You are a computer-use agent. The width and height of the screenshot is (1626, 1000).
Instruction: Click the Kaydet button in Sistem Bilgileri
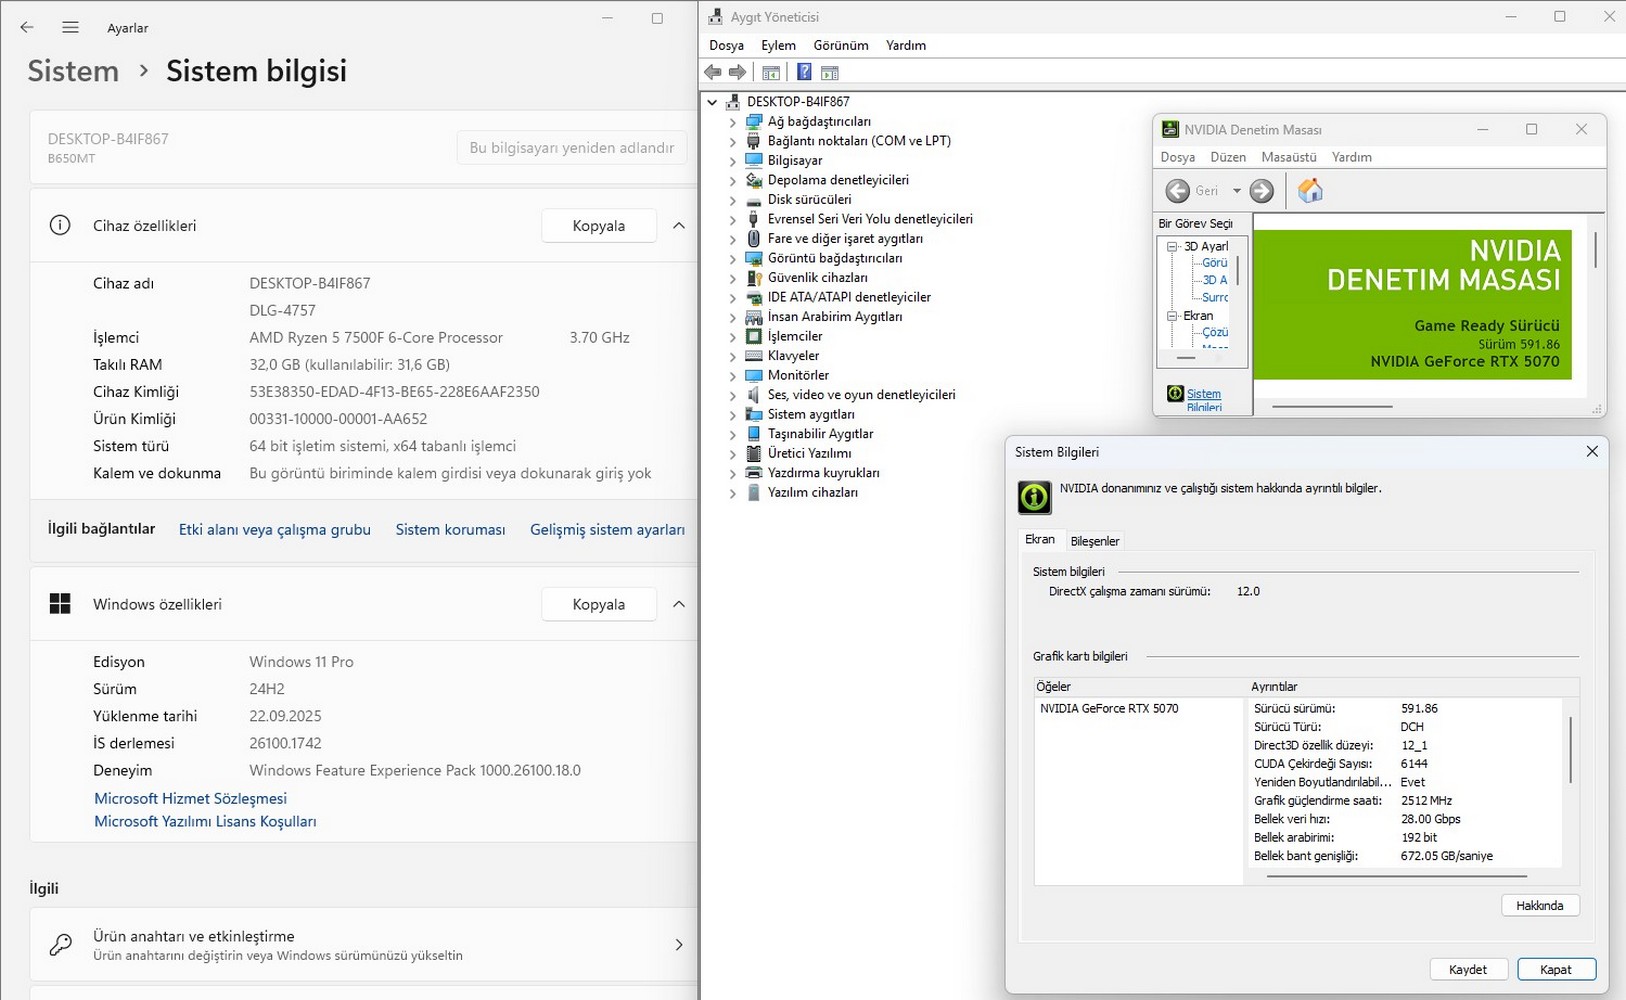(x=1467, y=969)
